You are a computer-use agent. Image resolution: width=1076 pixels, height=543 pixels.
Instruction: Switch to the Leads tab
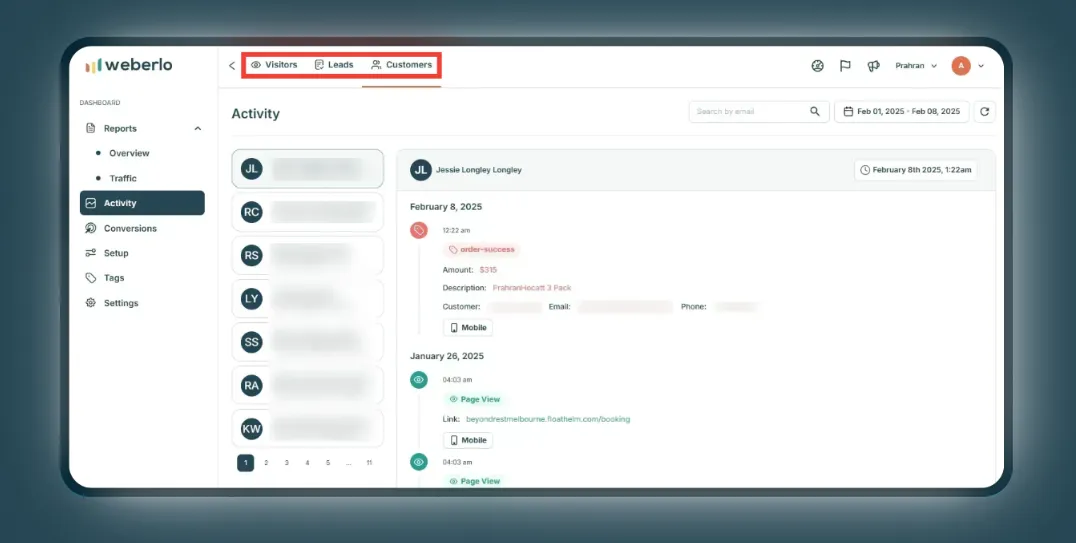tap(334, 65)
